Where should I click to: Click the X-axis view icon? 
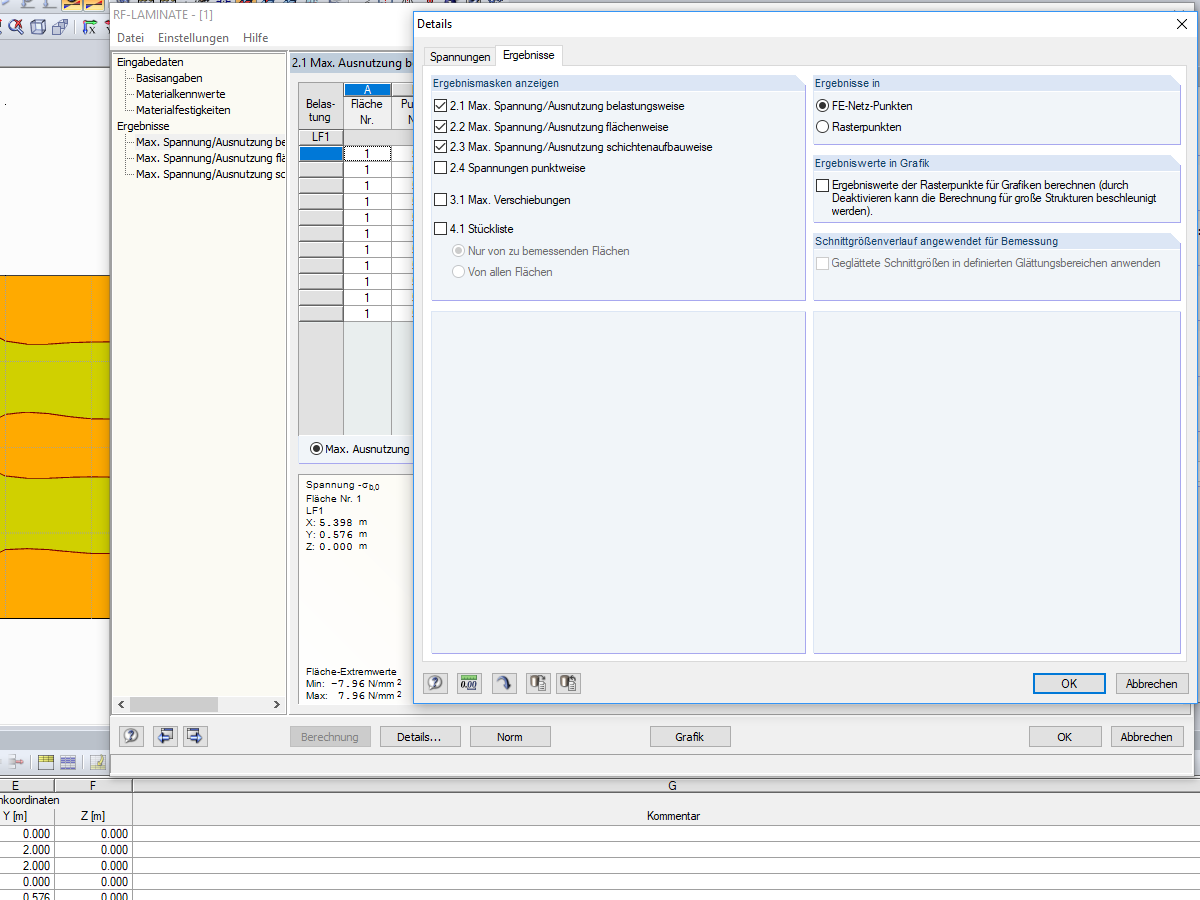89,27
